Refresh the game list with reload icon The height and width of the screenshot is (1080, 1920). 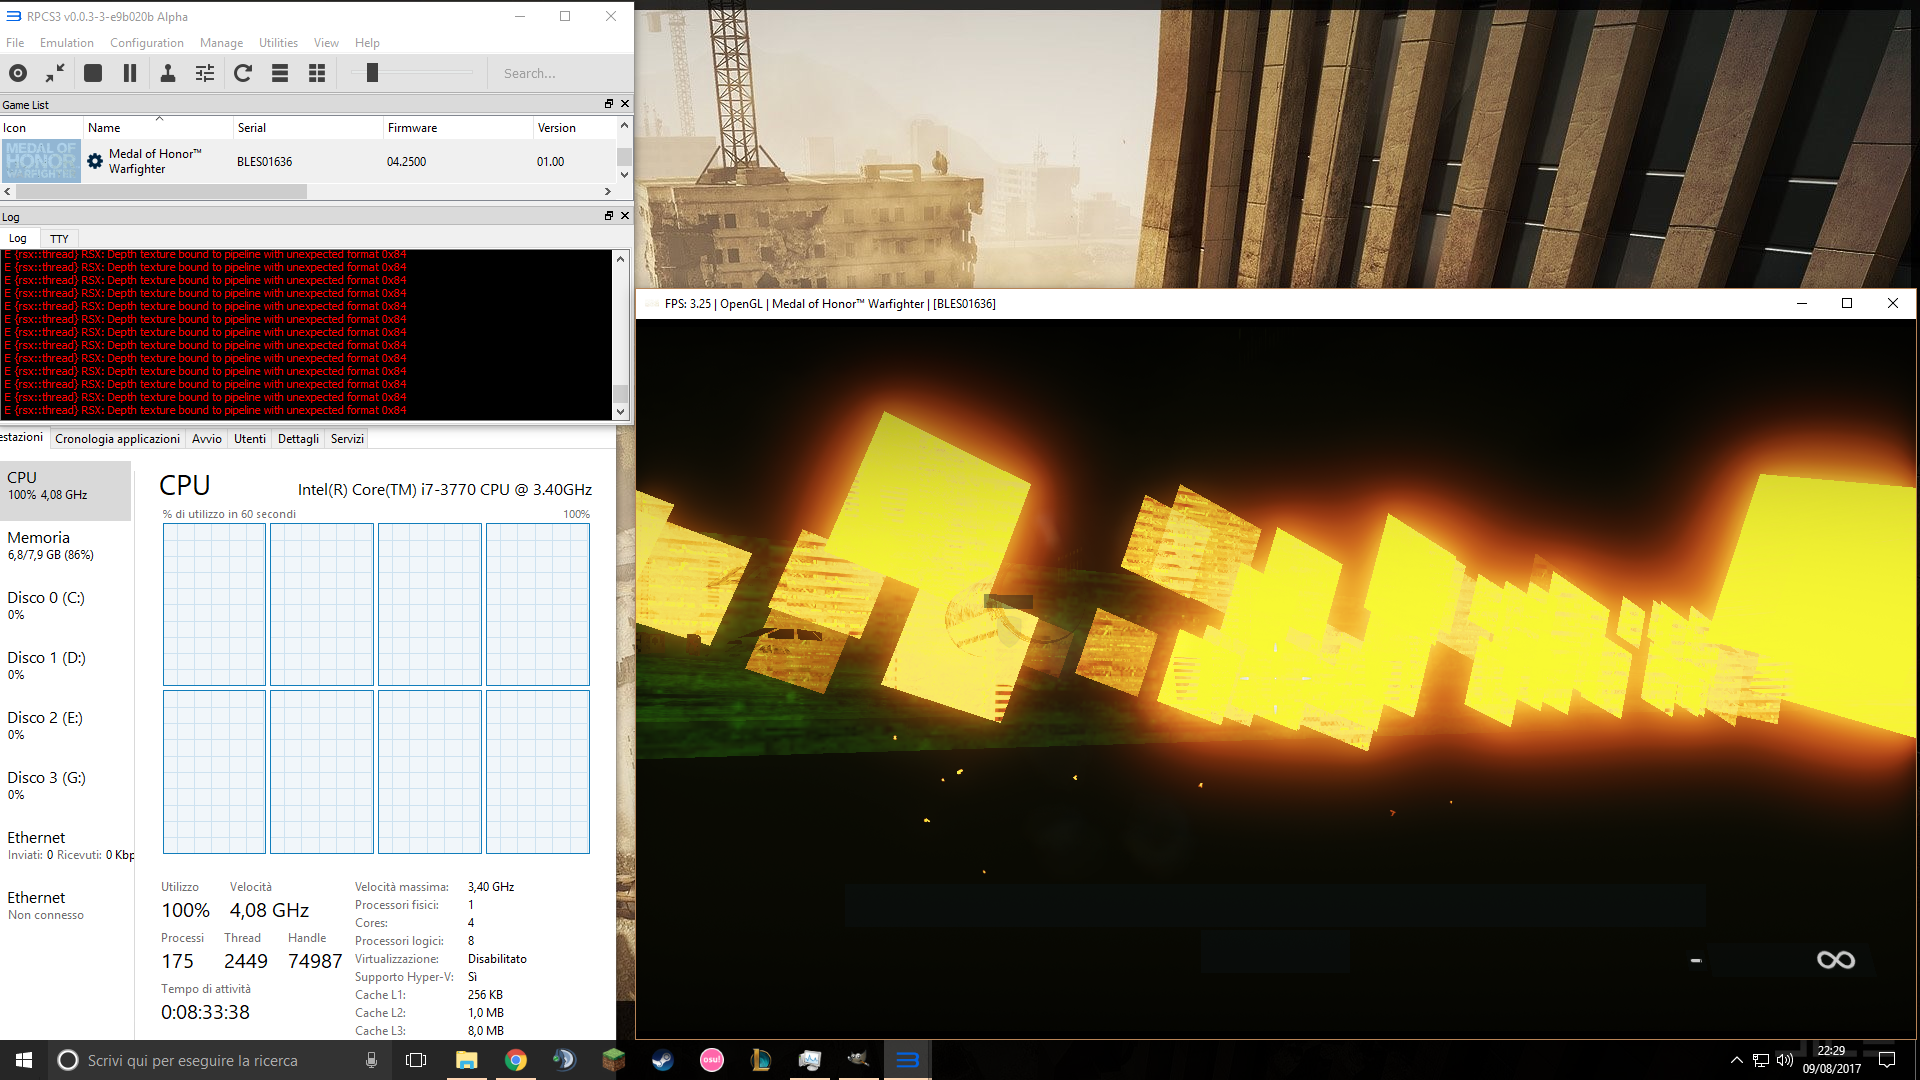pyautogui.click(x=243, y=73)
